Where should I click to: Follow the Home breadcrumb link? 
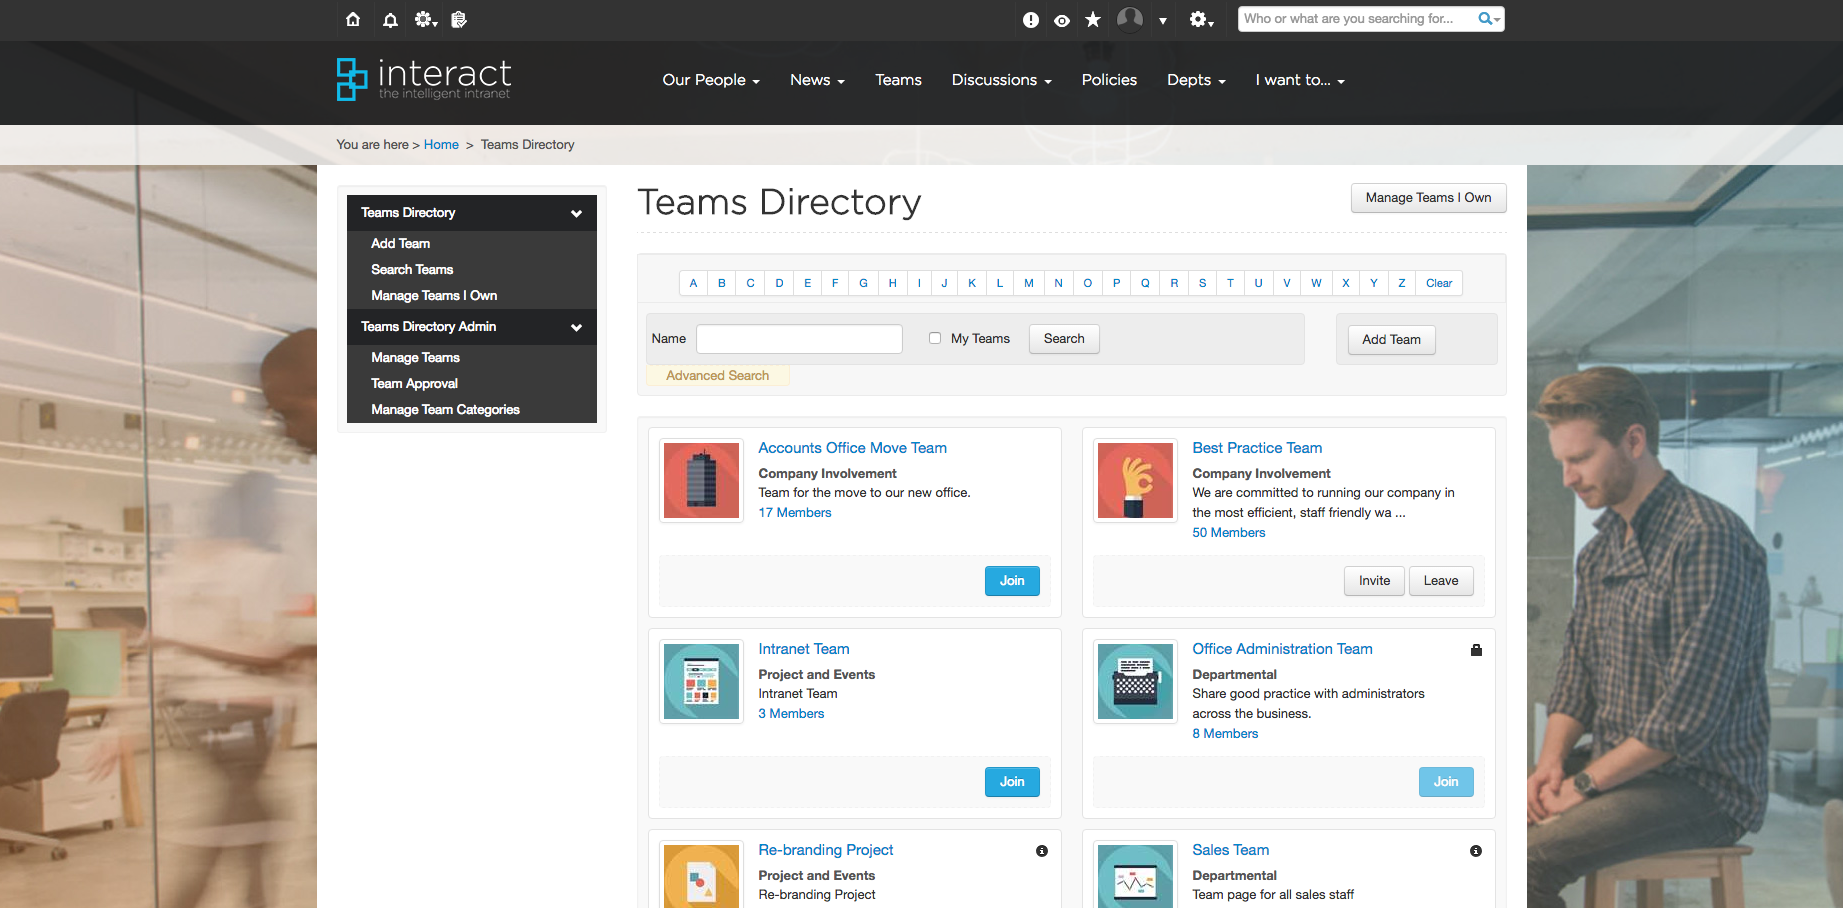click(441, 145)
